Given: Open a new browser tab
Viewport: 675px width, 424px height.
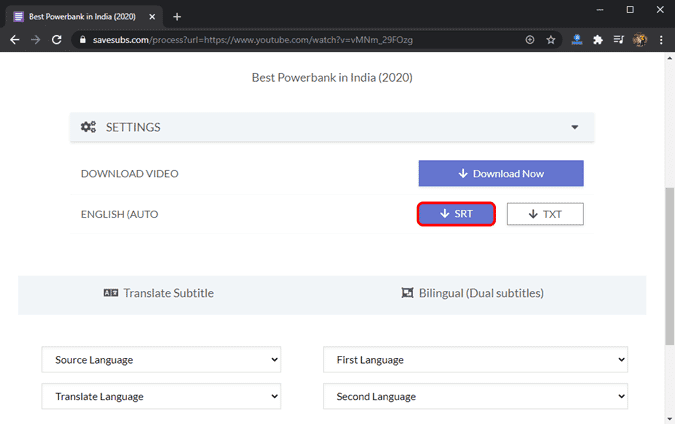Looking at the screenshot, I should [177, 16].
